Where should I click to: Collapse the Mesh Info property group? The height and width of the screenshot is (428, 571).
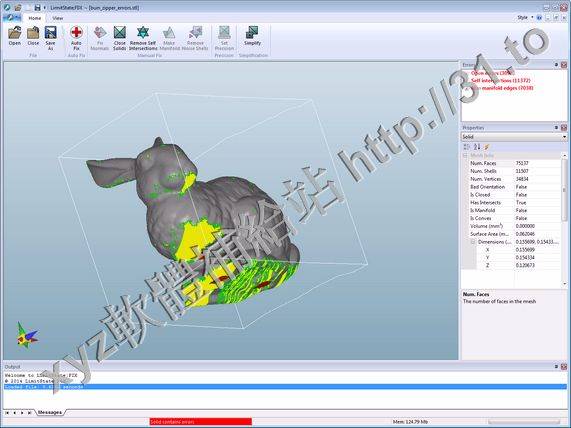click(465, 156)
